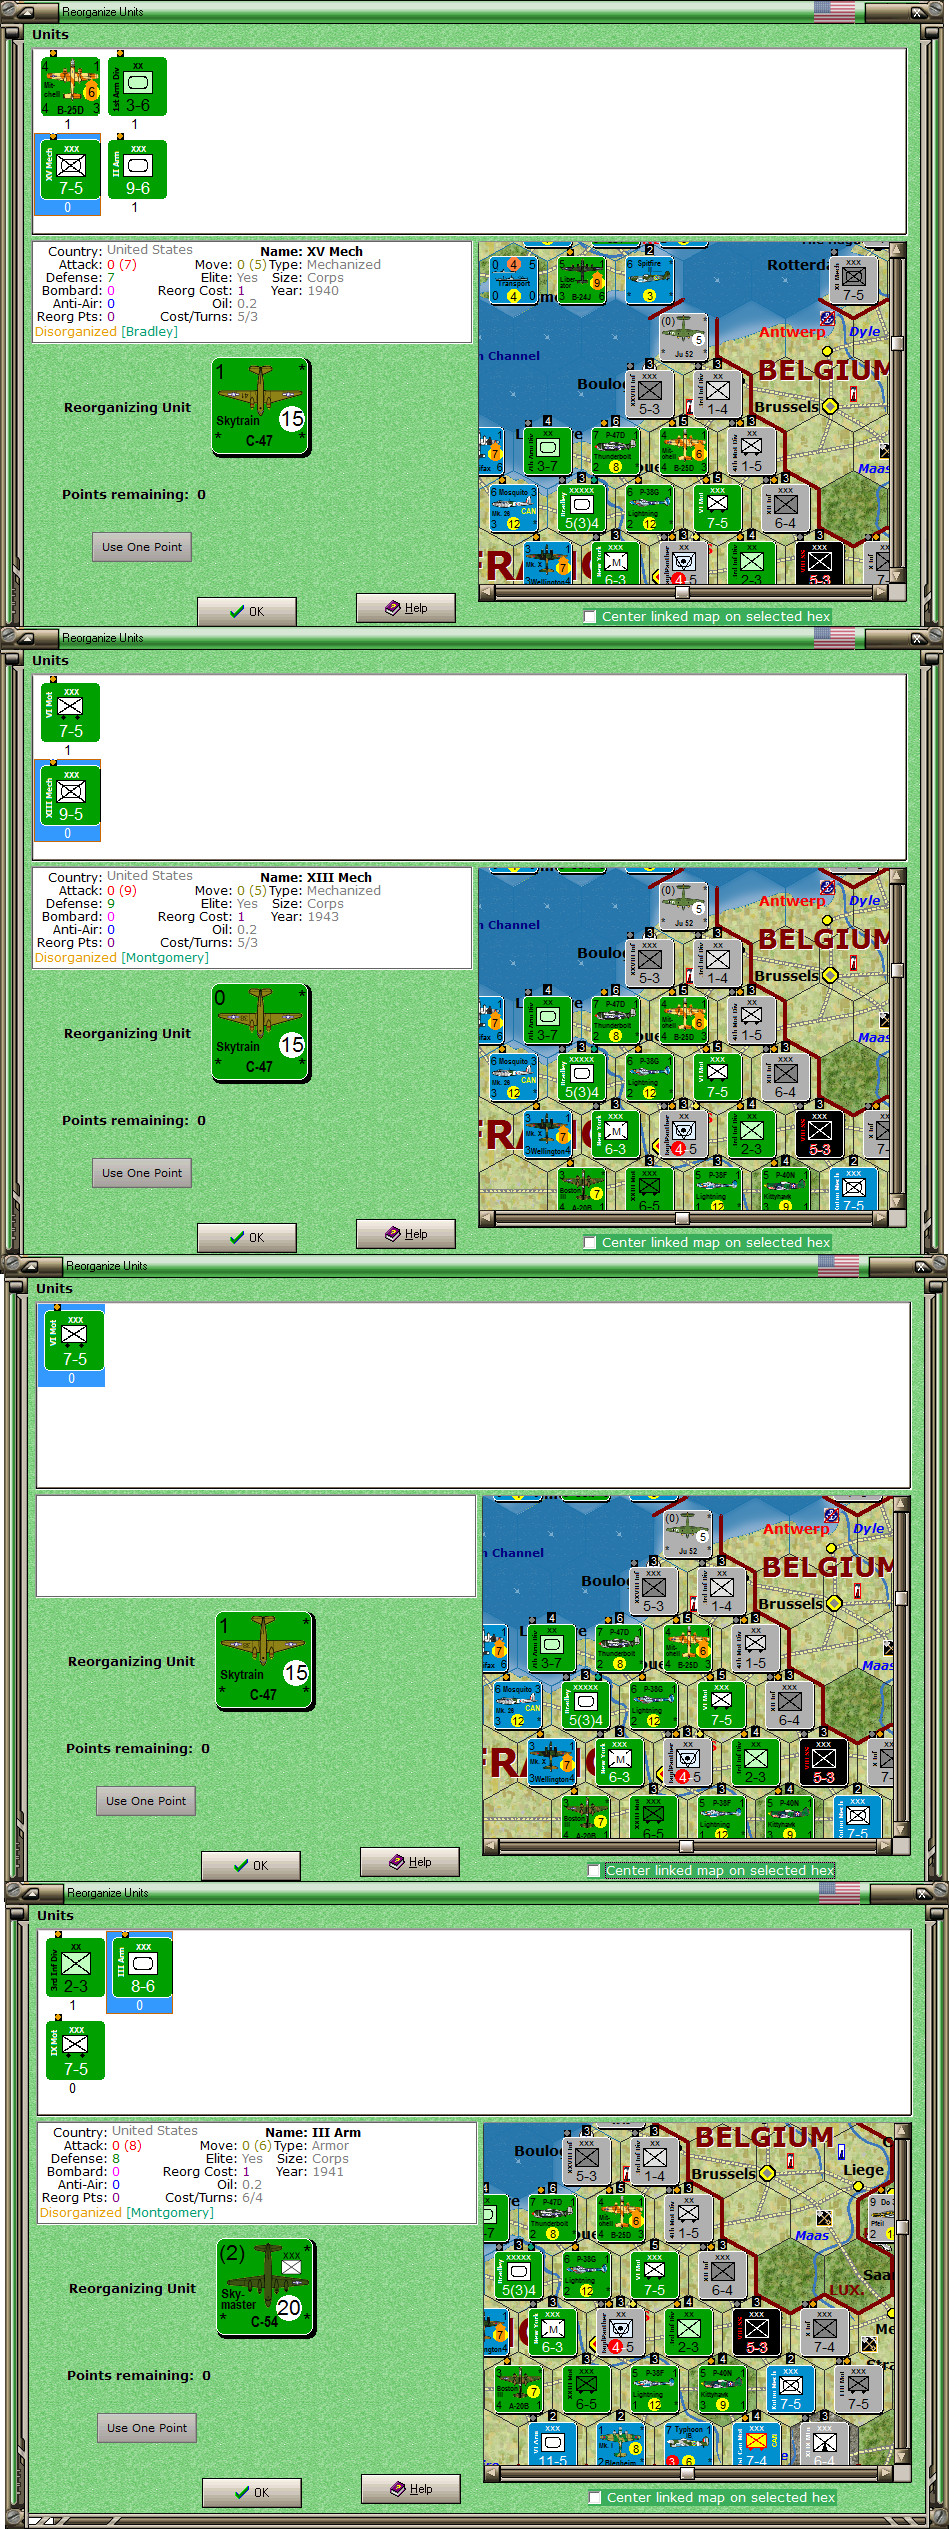Click Wellington Mk. X bomber on XIII Mech window map
This screenshot has height=2529, width=949.
[x=548, y=1134]
